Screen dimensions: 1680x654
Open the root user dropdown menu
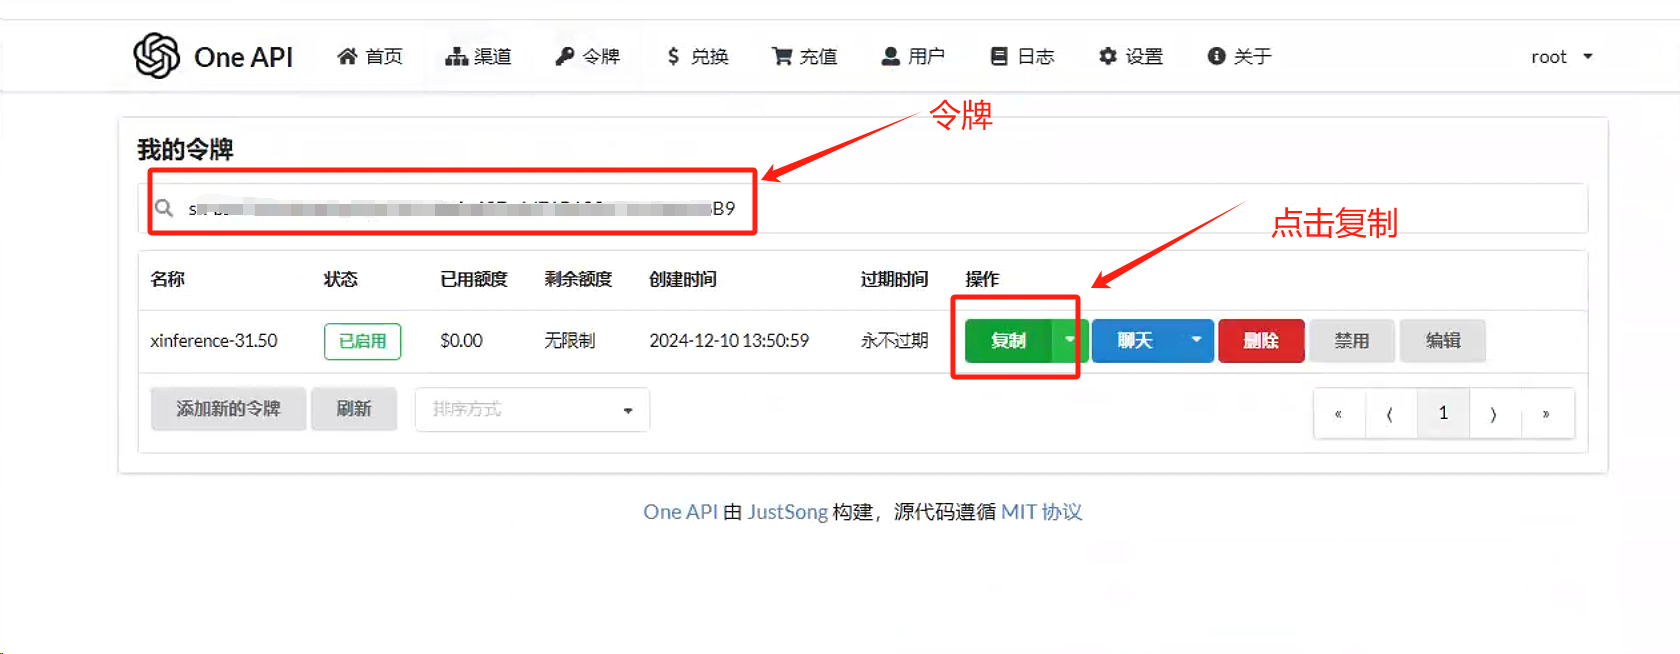pyautogui.click(x=1561, y=57)
